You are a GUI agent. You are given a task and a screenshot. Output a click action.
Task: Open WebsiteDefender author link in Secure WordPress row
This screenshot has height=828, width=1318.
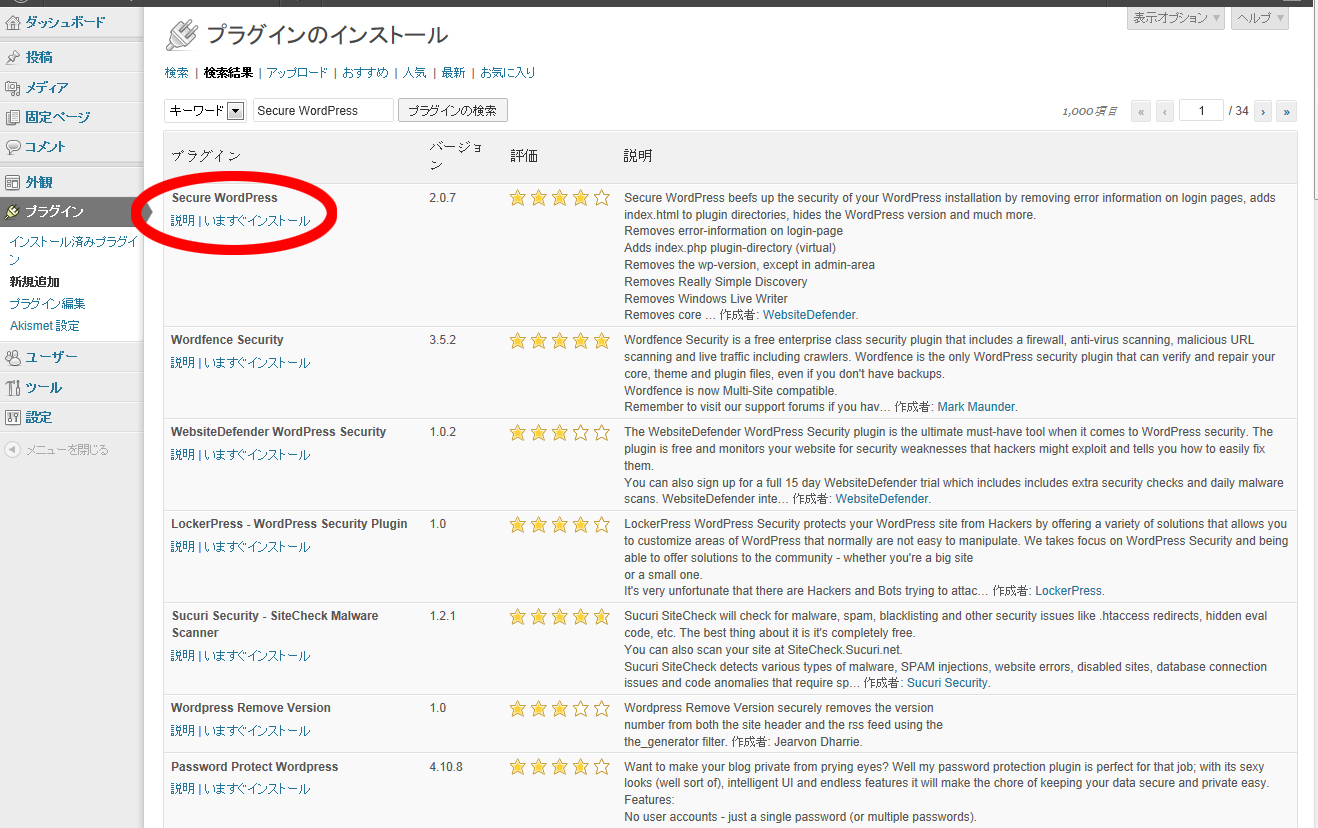coord(809,315)
